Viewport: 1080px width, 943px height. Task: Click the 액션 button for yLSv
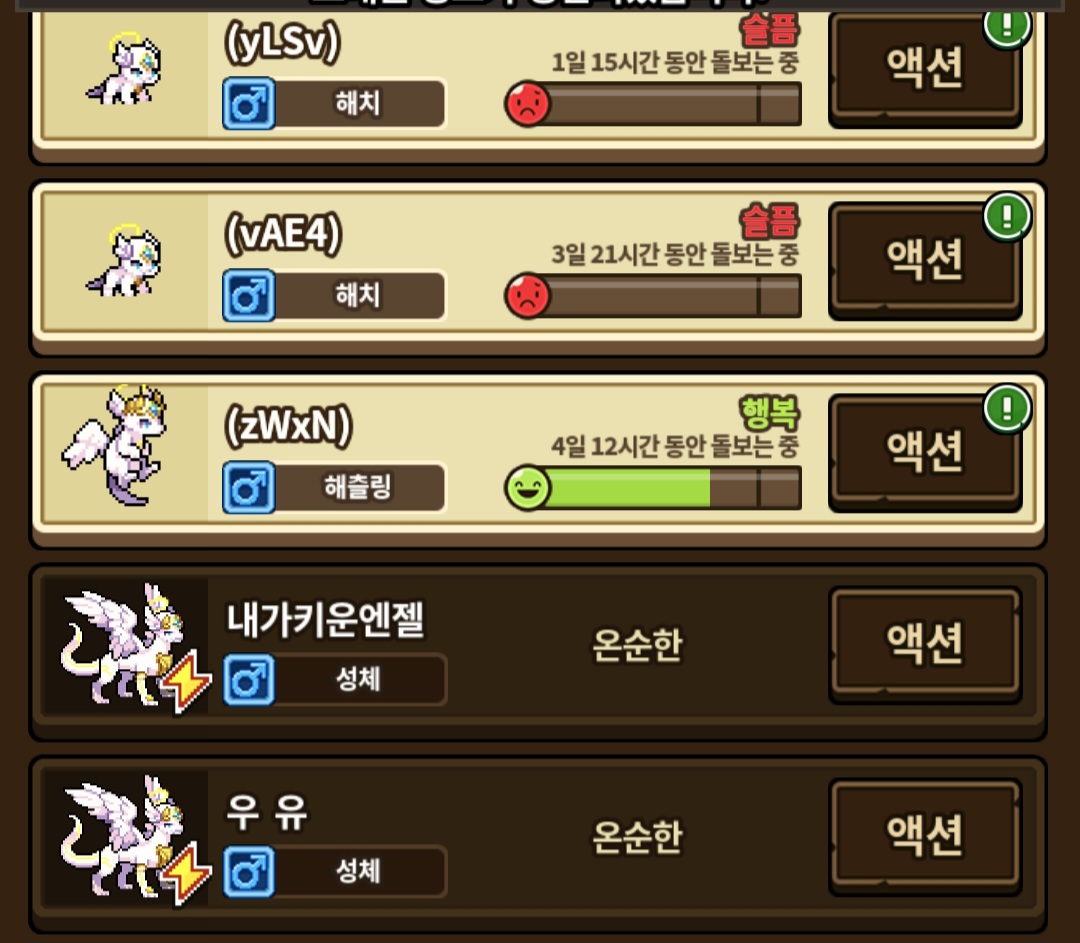924,68
